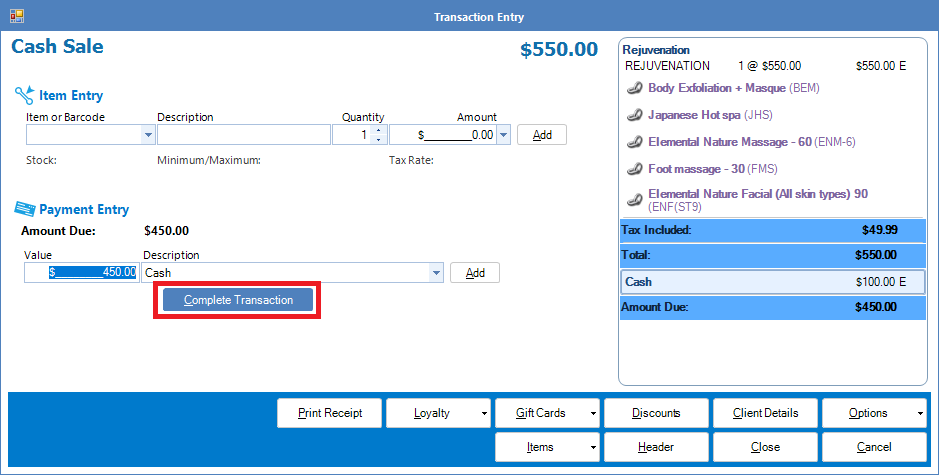
Task: Click the application icon in title bar
Action: pyautogui.click(x=17, y=16)
